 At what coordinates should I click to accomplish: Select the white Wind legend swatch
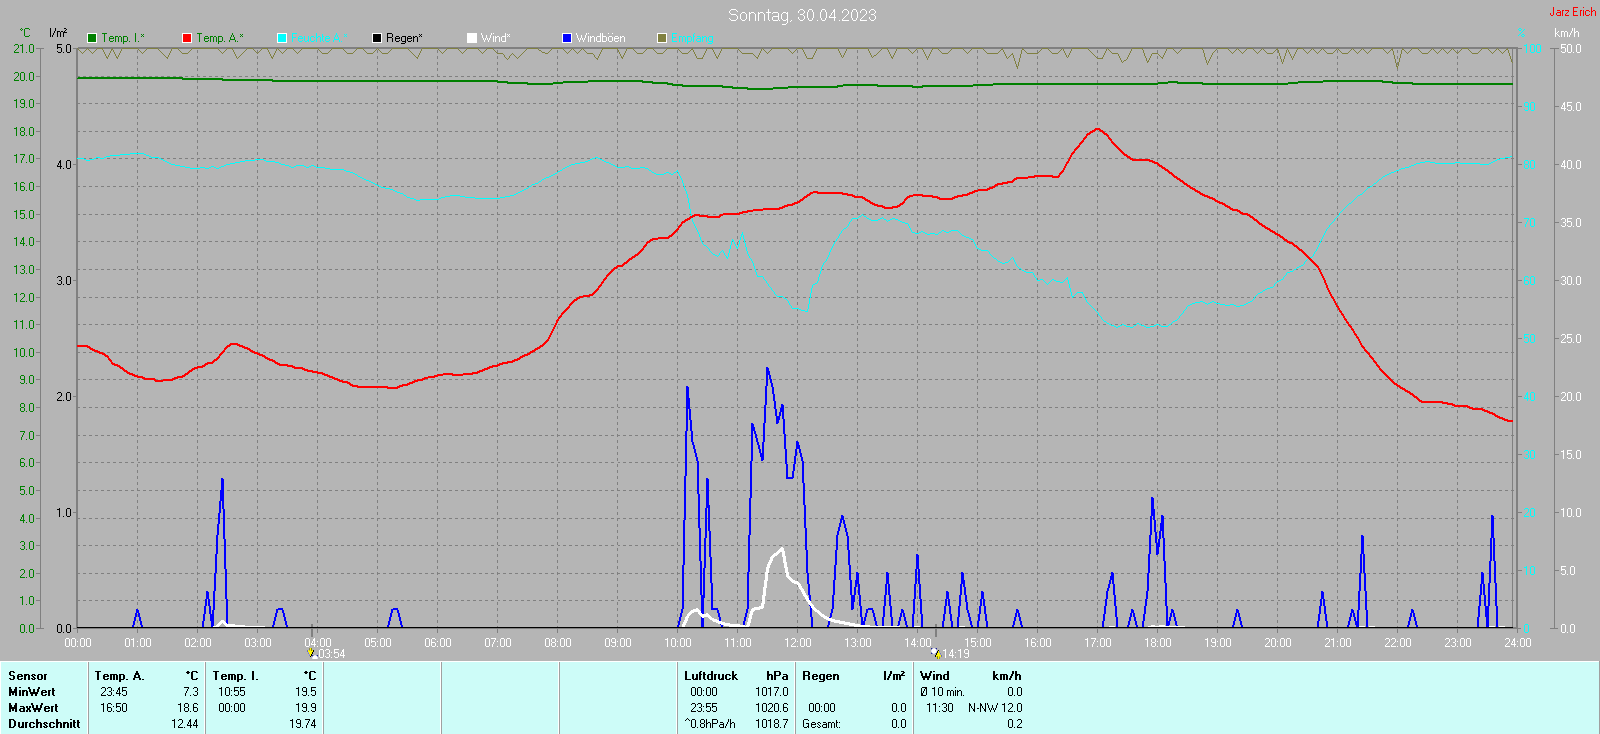(472, 38)
